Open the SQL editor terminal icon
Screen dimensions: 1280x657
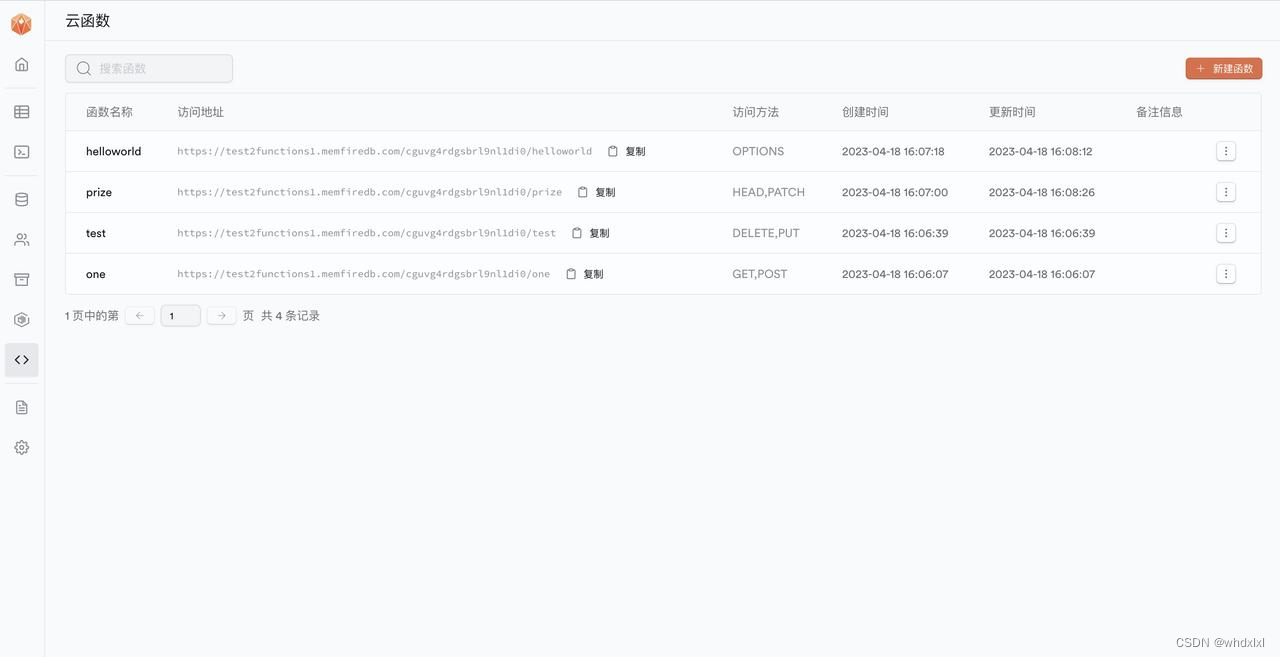pos(21,151)
